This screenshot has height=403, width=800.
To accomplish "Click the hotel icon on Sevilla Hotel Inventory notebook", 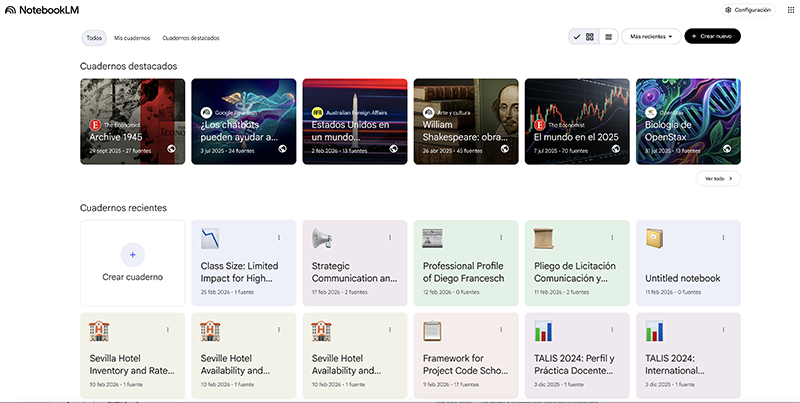I will pyautogui.click(x=99, y=330).
